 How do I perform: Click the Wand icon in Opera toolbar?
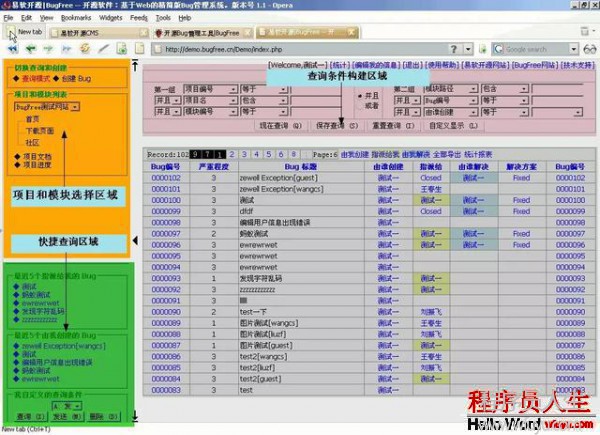click(x=103, y=49)
